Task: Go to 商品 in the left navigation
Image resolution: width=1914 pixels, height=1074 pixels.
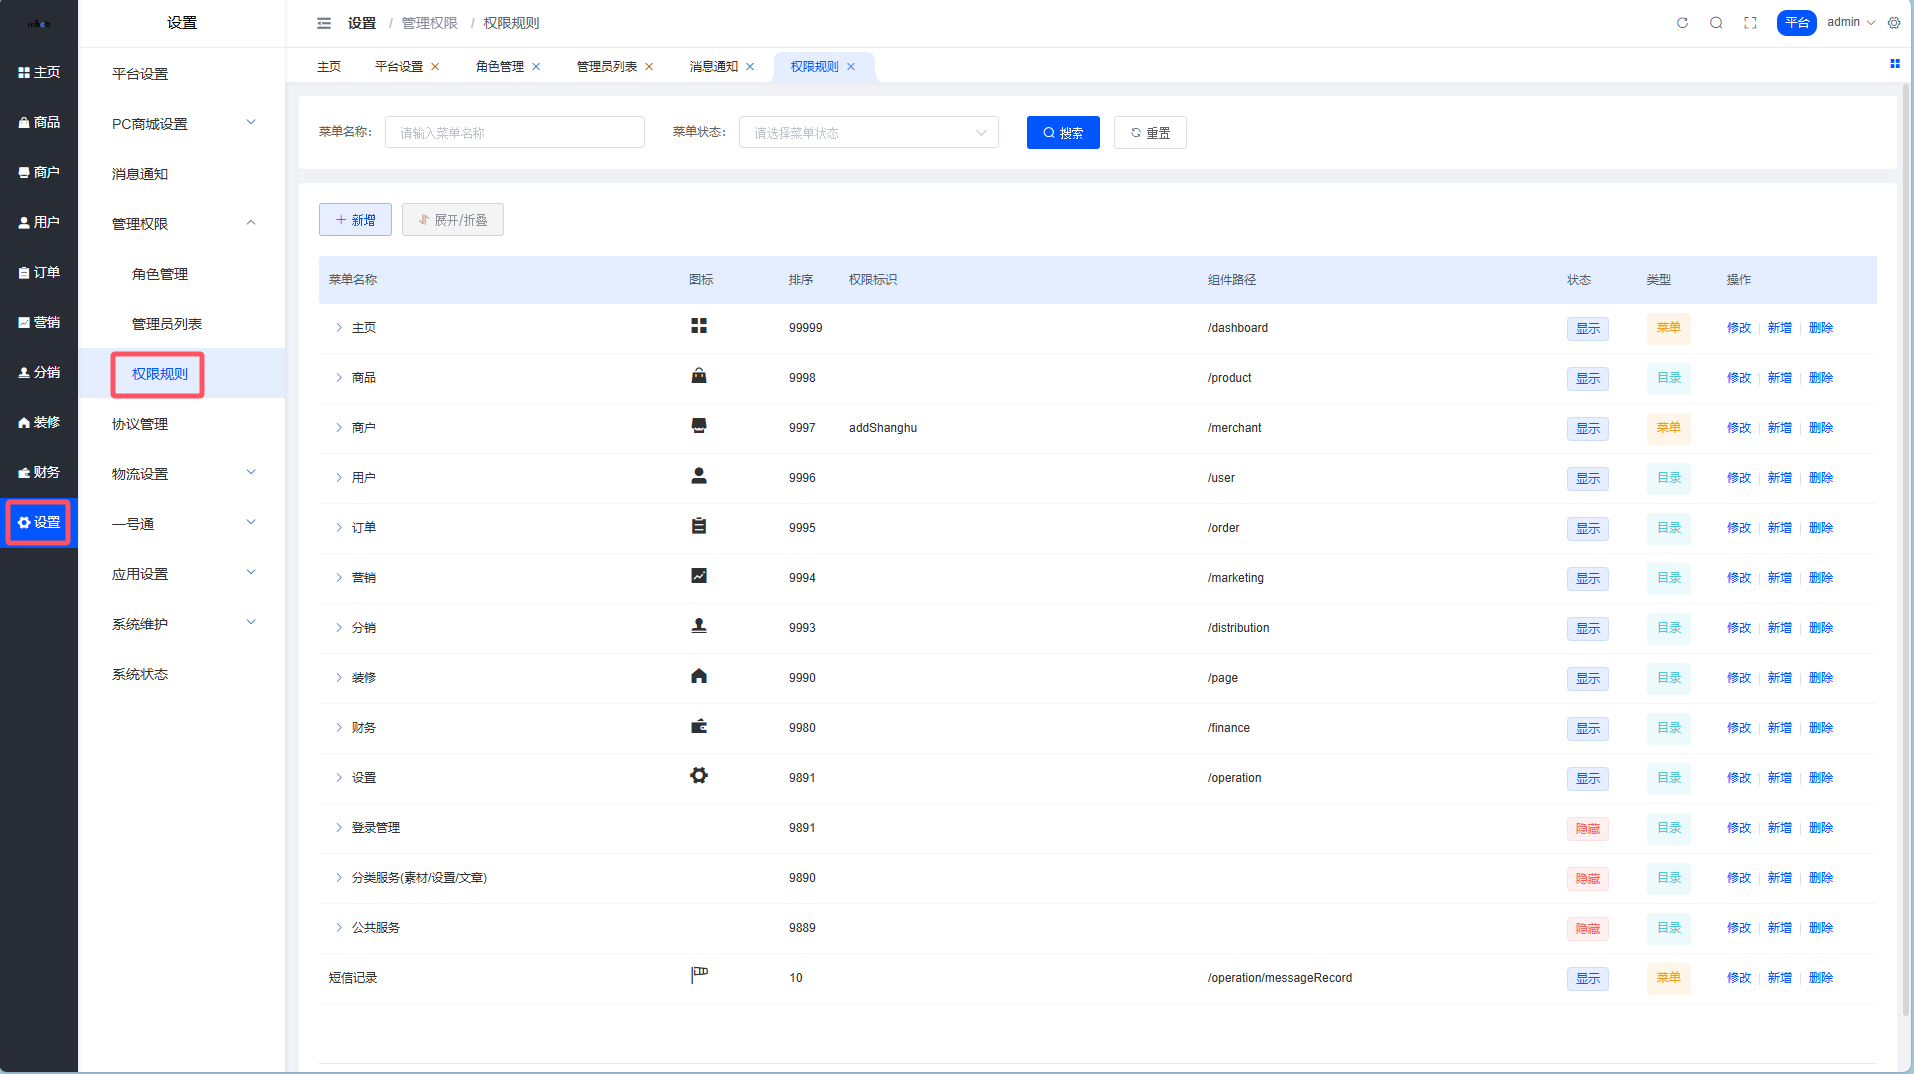Action: tap(39, 122)
